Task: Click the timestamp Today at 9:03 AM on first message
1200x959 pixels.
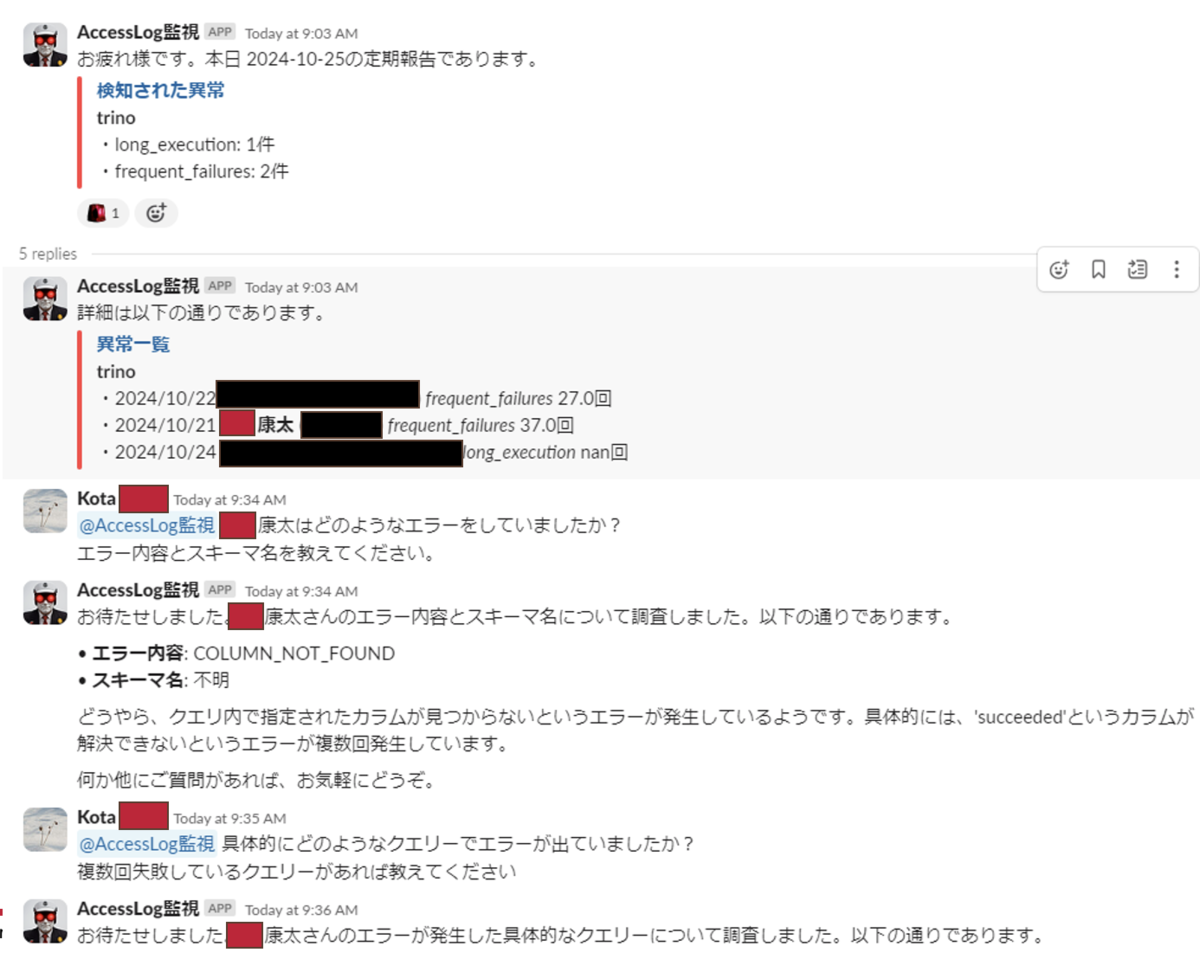Action: point(301,33)
